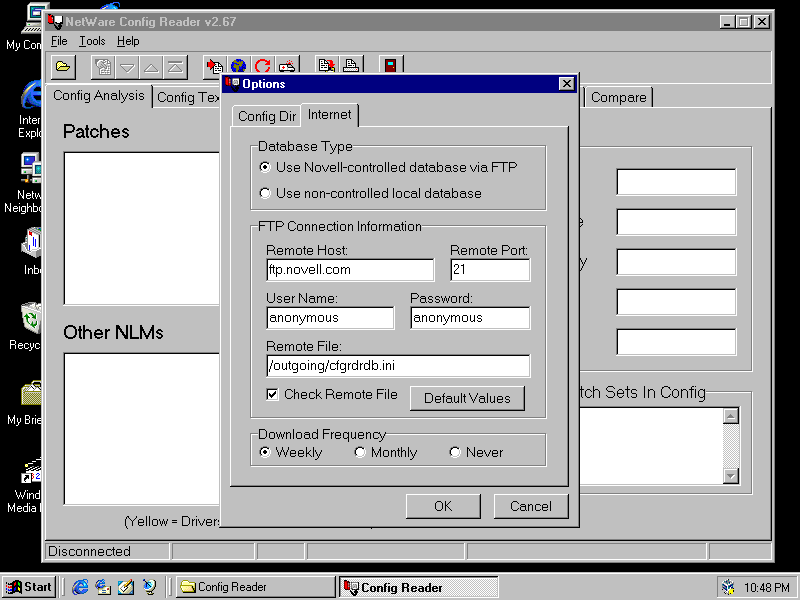Open the Config Analysis tab

99,95
